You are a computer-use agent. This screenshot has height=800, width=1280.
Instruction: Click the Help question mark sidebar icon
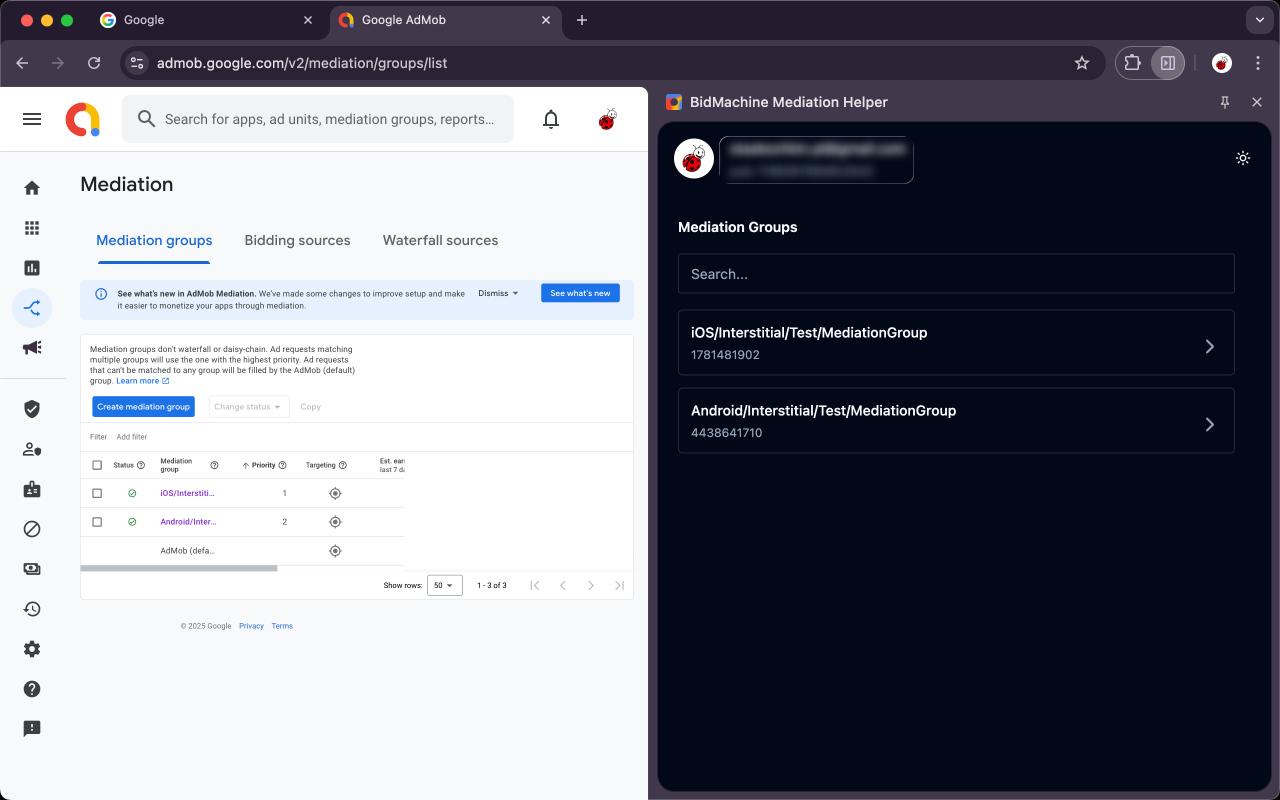click(x=32, y=689)
